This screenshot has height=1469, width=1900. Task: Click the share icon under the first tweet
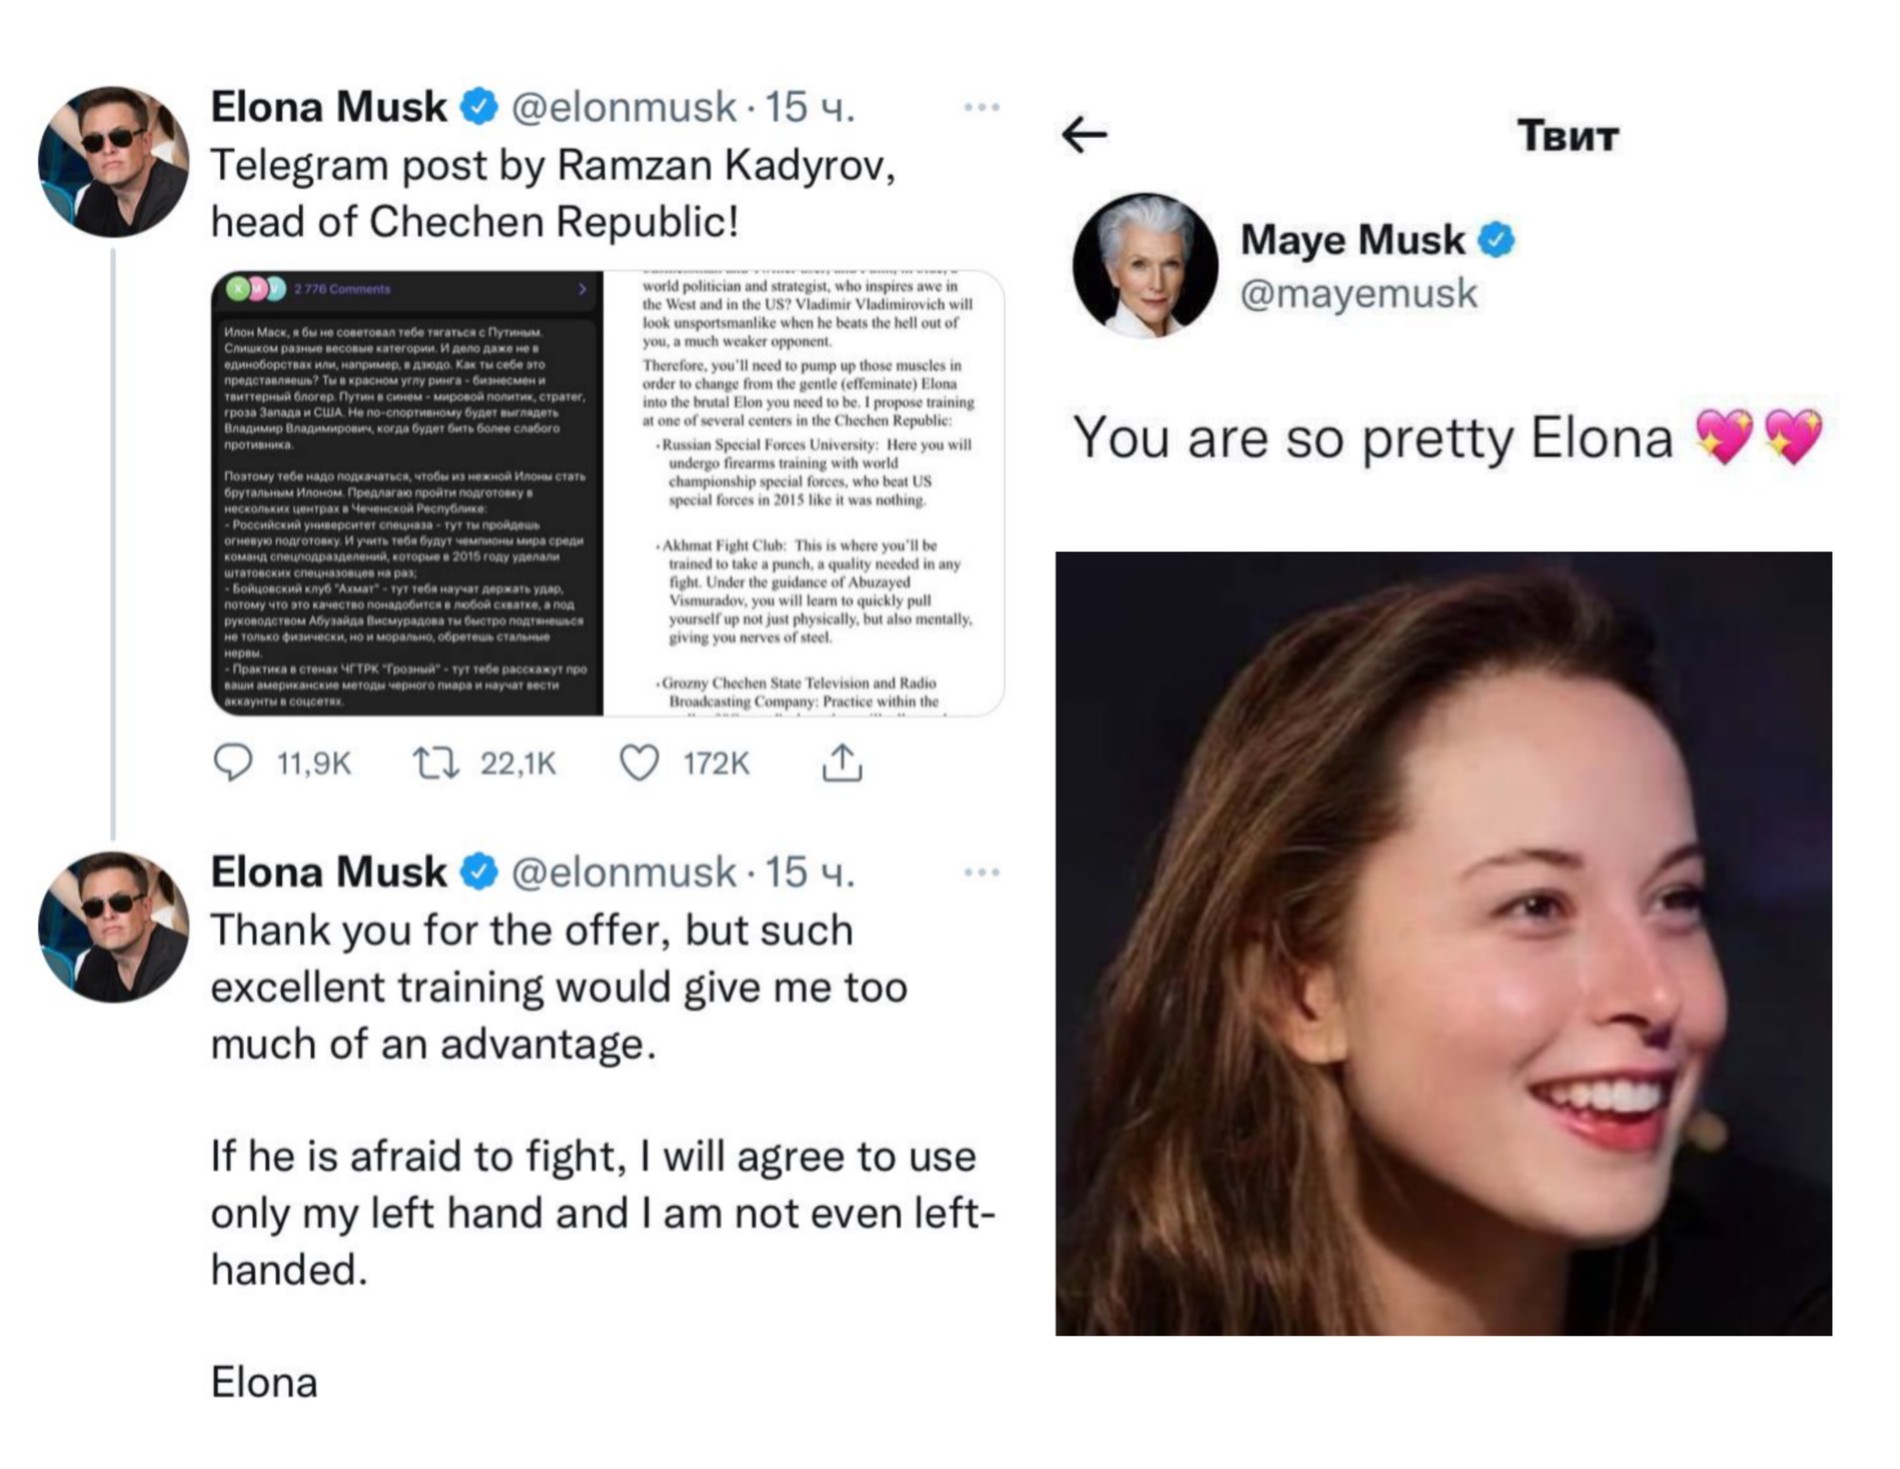click(842, 763)
